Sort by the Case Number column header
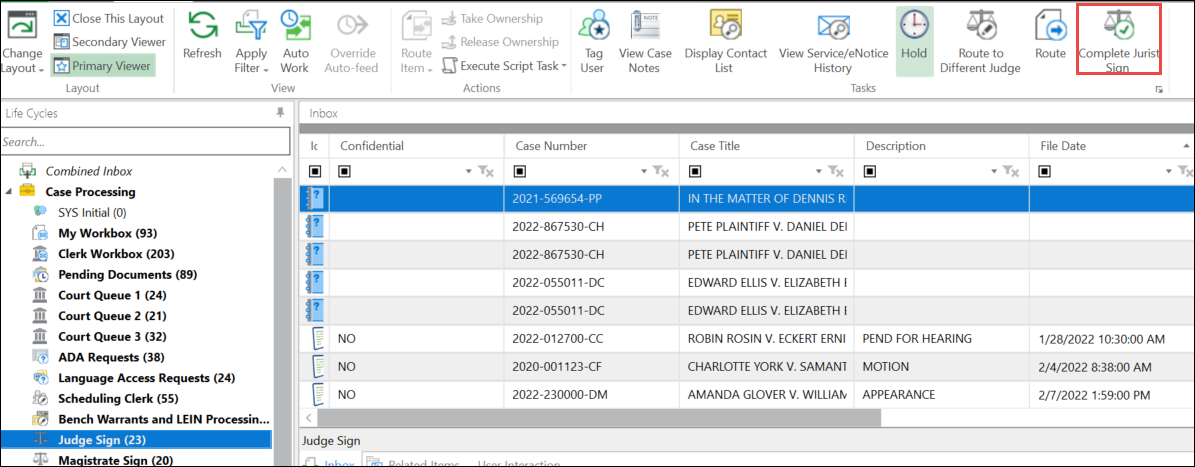This screenshot has width=1195, height=467. (551, 146)
